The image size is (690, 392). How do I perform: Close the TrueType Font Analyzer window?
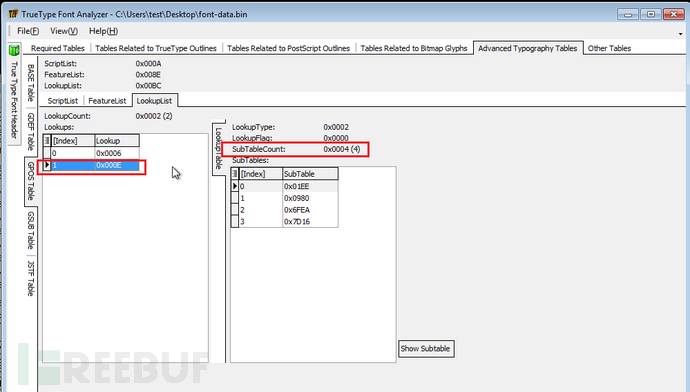(x=674, y=14)
